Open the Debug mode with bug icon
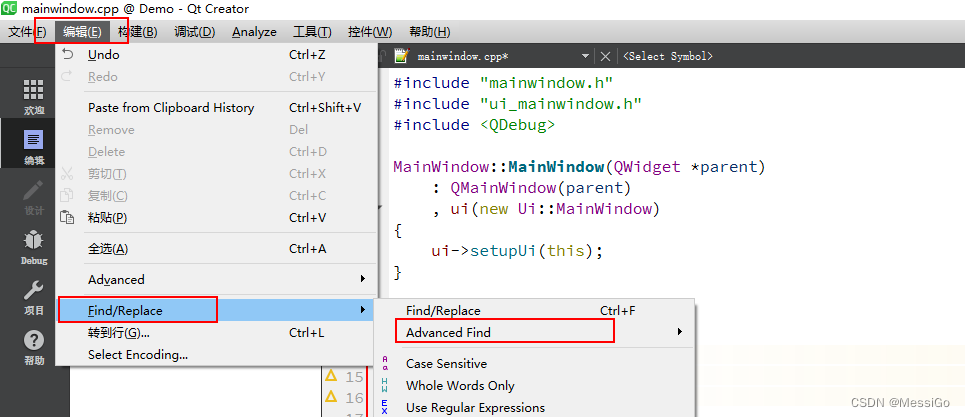 tap(33, 246)
